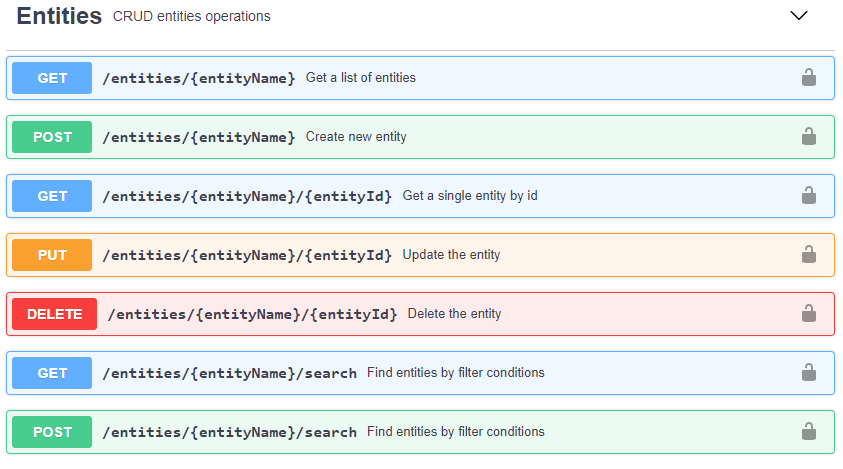This screenshot has width=843, height=469.
Task: Expand the 'Create new entity' description
Action: [x=356, y=137]
